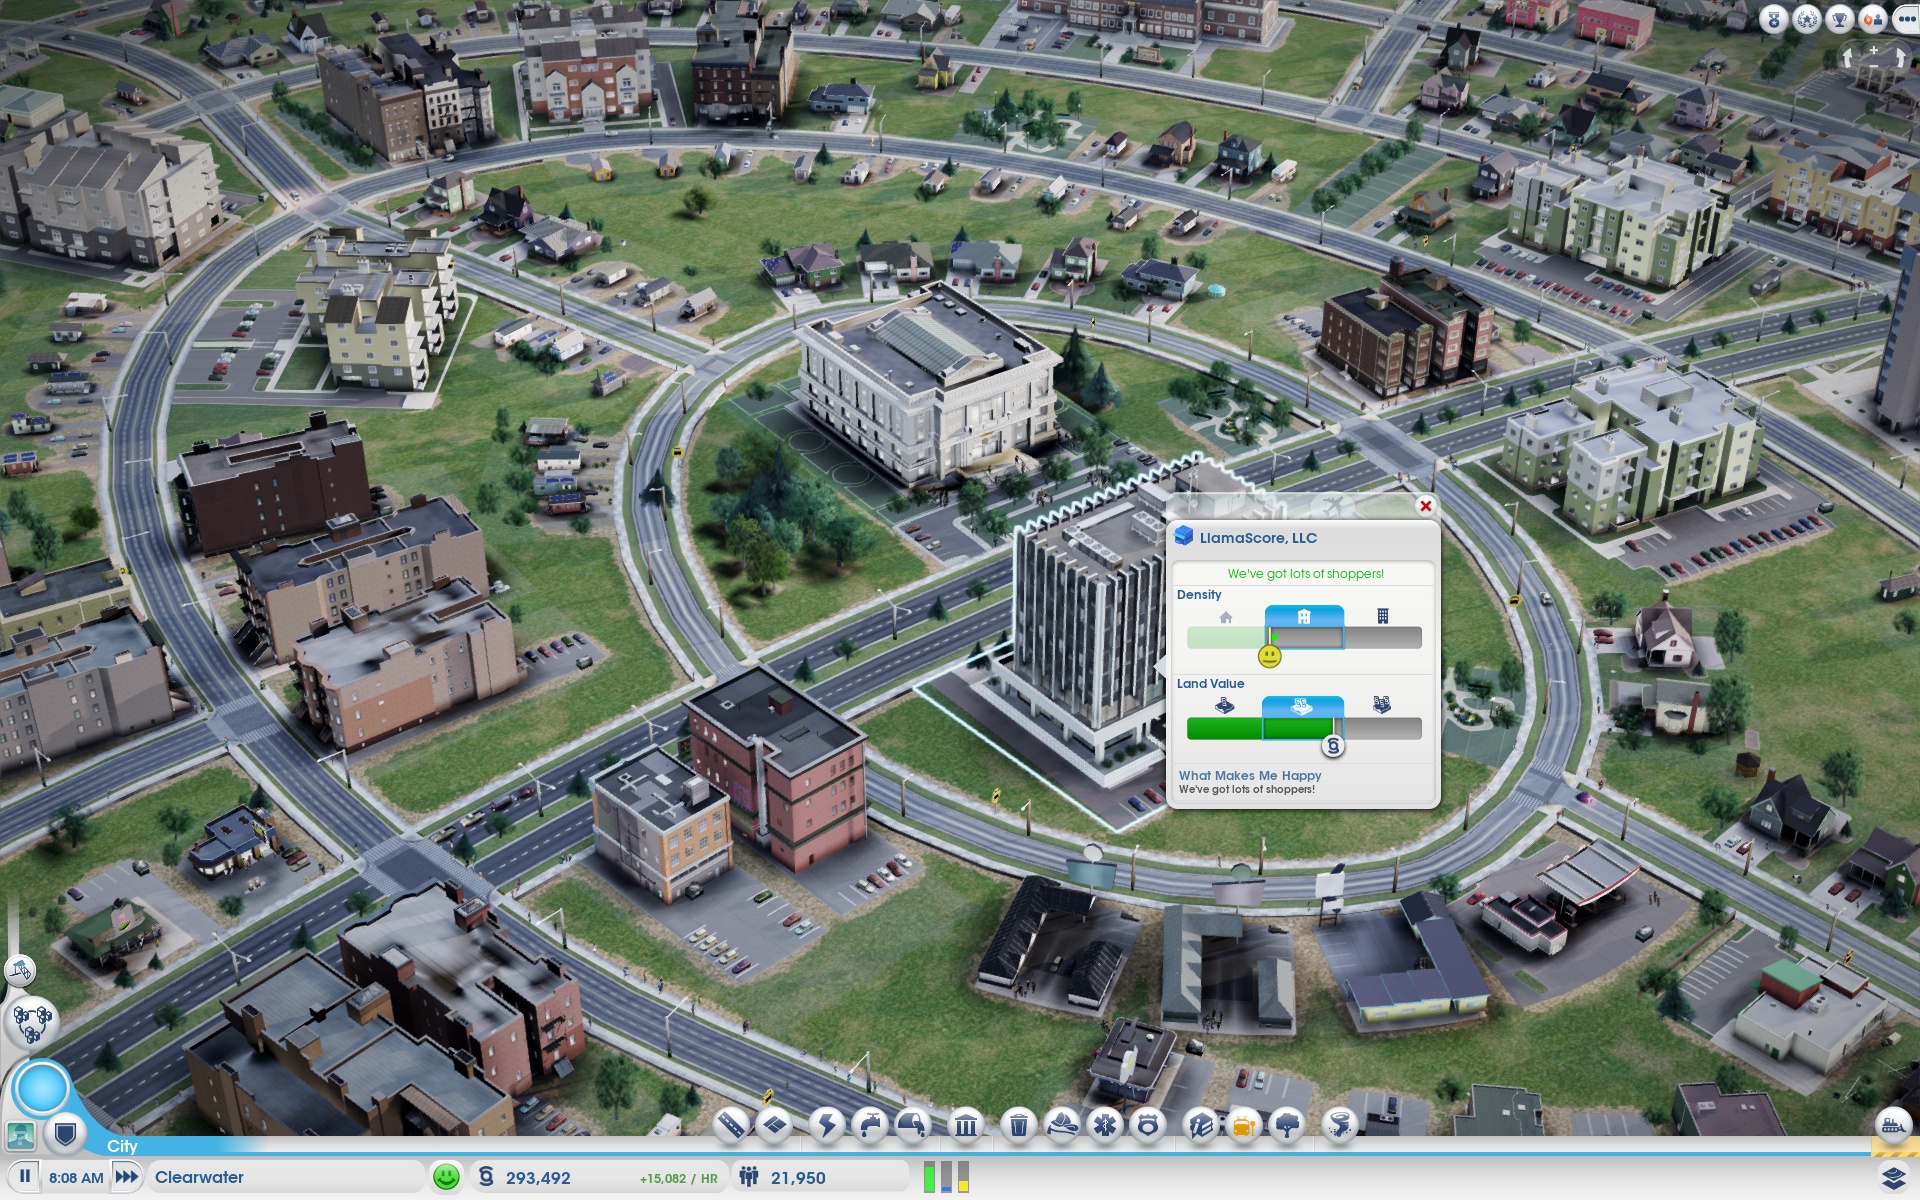Open the Roads tool

click(732, 1125)
